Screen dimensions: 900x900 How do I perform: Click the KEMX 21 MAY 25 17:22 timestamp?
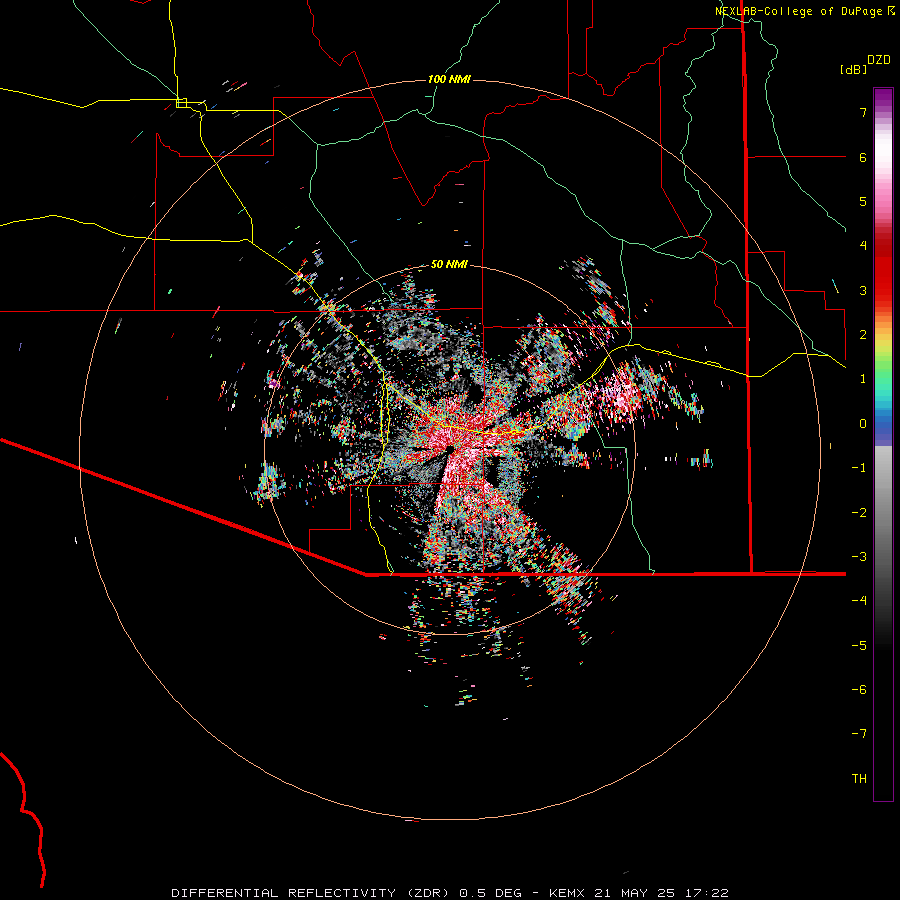tap(639, 893)
